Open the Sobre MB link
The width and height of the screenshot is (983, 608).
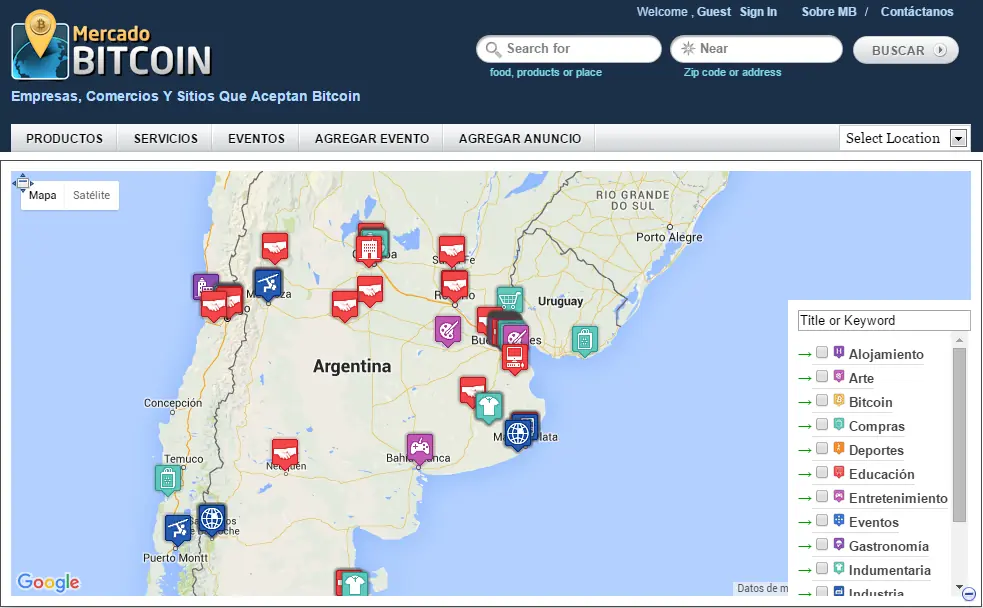tap(829, 11)
